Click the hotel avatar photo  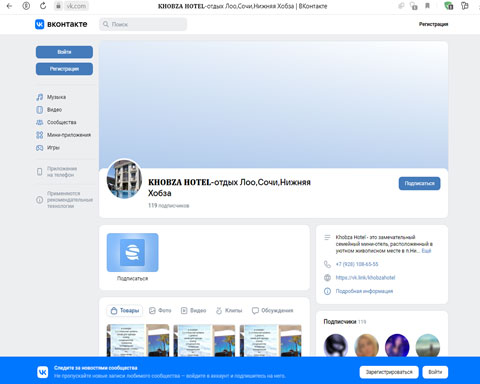(124, 179)
